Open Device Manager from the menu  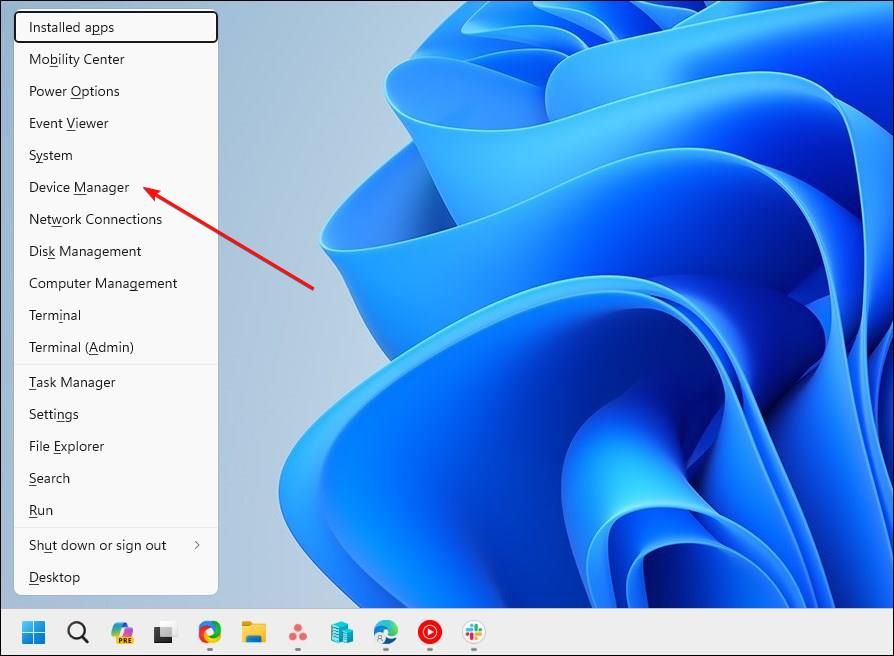point(79,187)
